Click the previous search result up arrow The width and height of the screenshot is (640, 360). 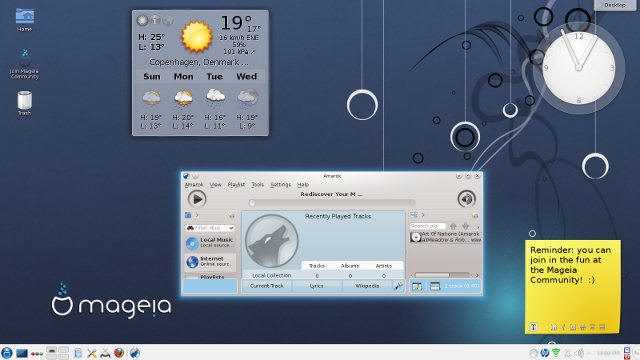[x=453, y=226]
